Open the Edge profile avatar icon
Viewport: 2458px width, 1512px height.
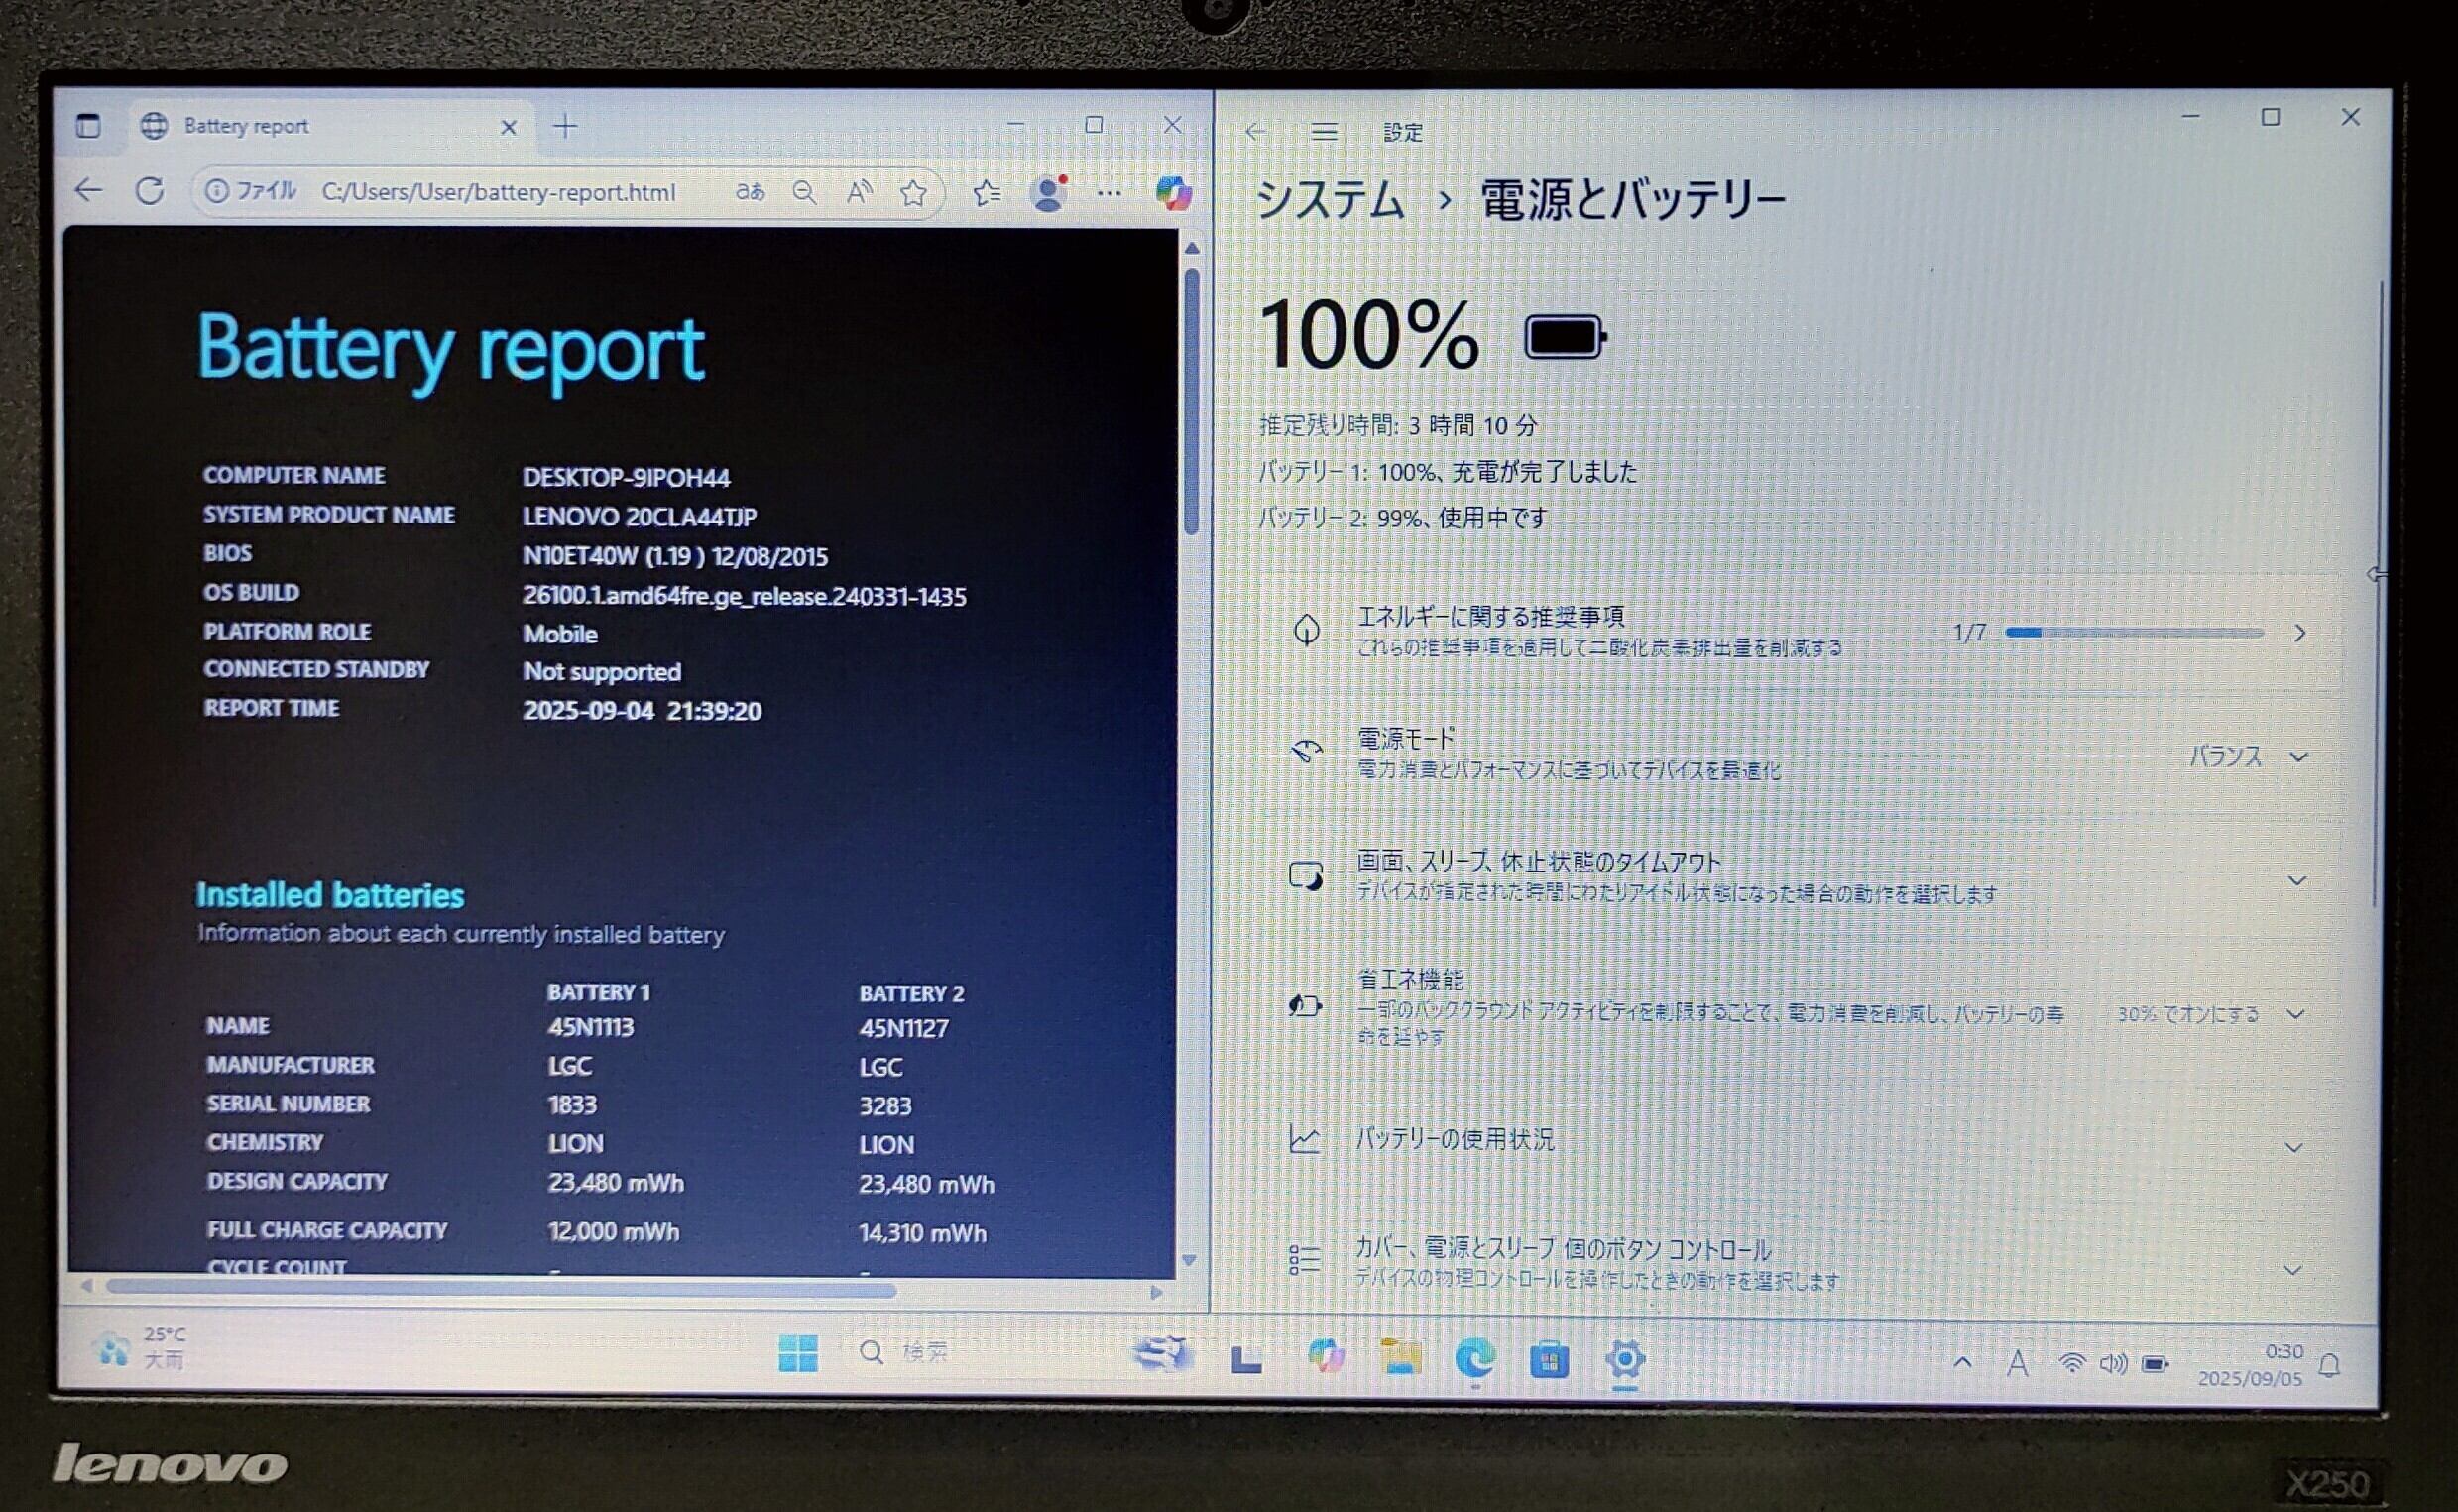point(1048,193)
